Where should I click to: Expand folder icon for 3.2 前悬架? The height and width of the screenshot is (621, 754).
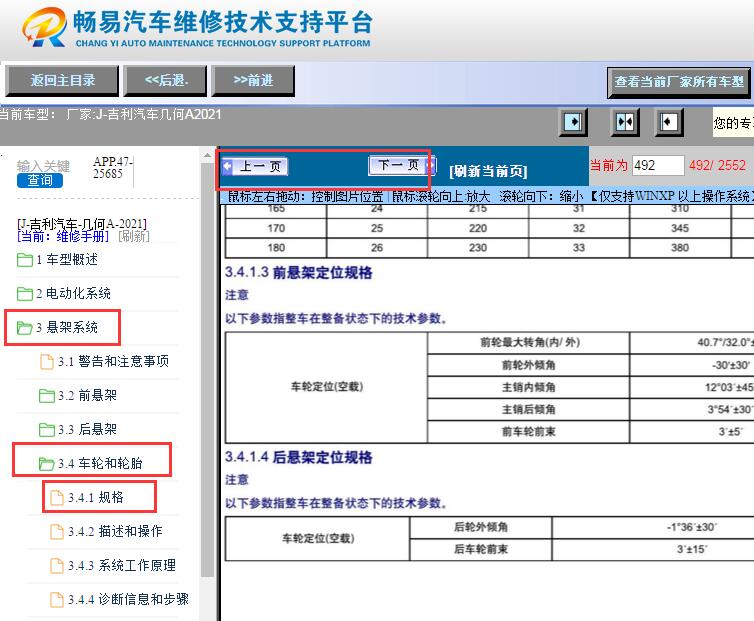point(47,395)
